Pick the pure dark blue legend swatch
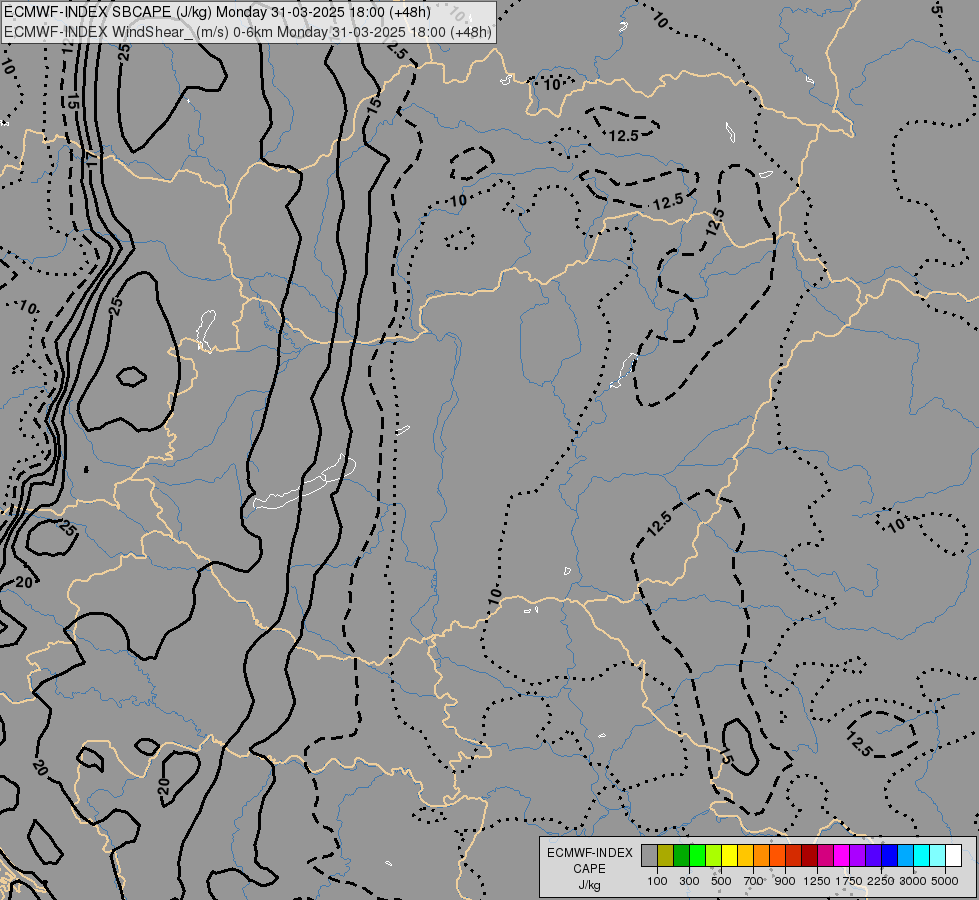Viewport: 979px width, 900px height. (889, 856)
